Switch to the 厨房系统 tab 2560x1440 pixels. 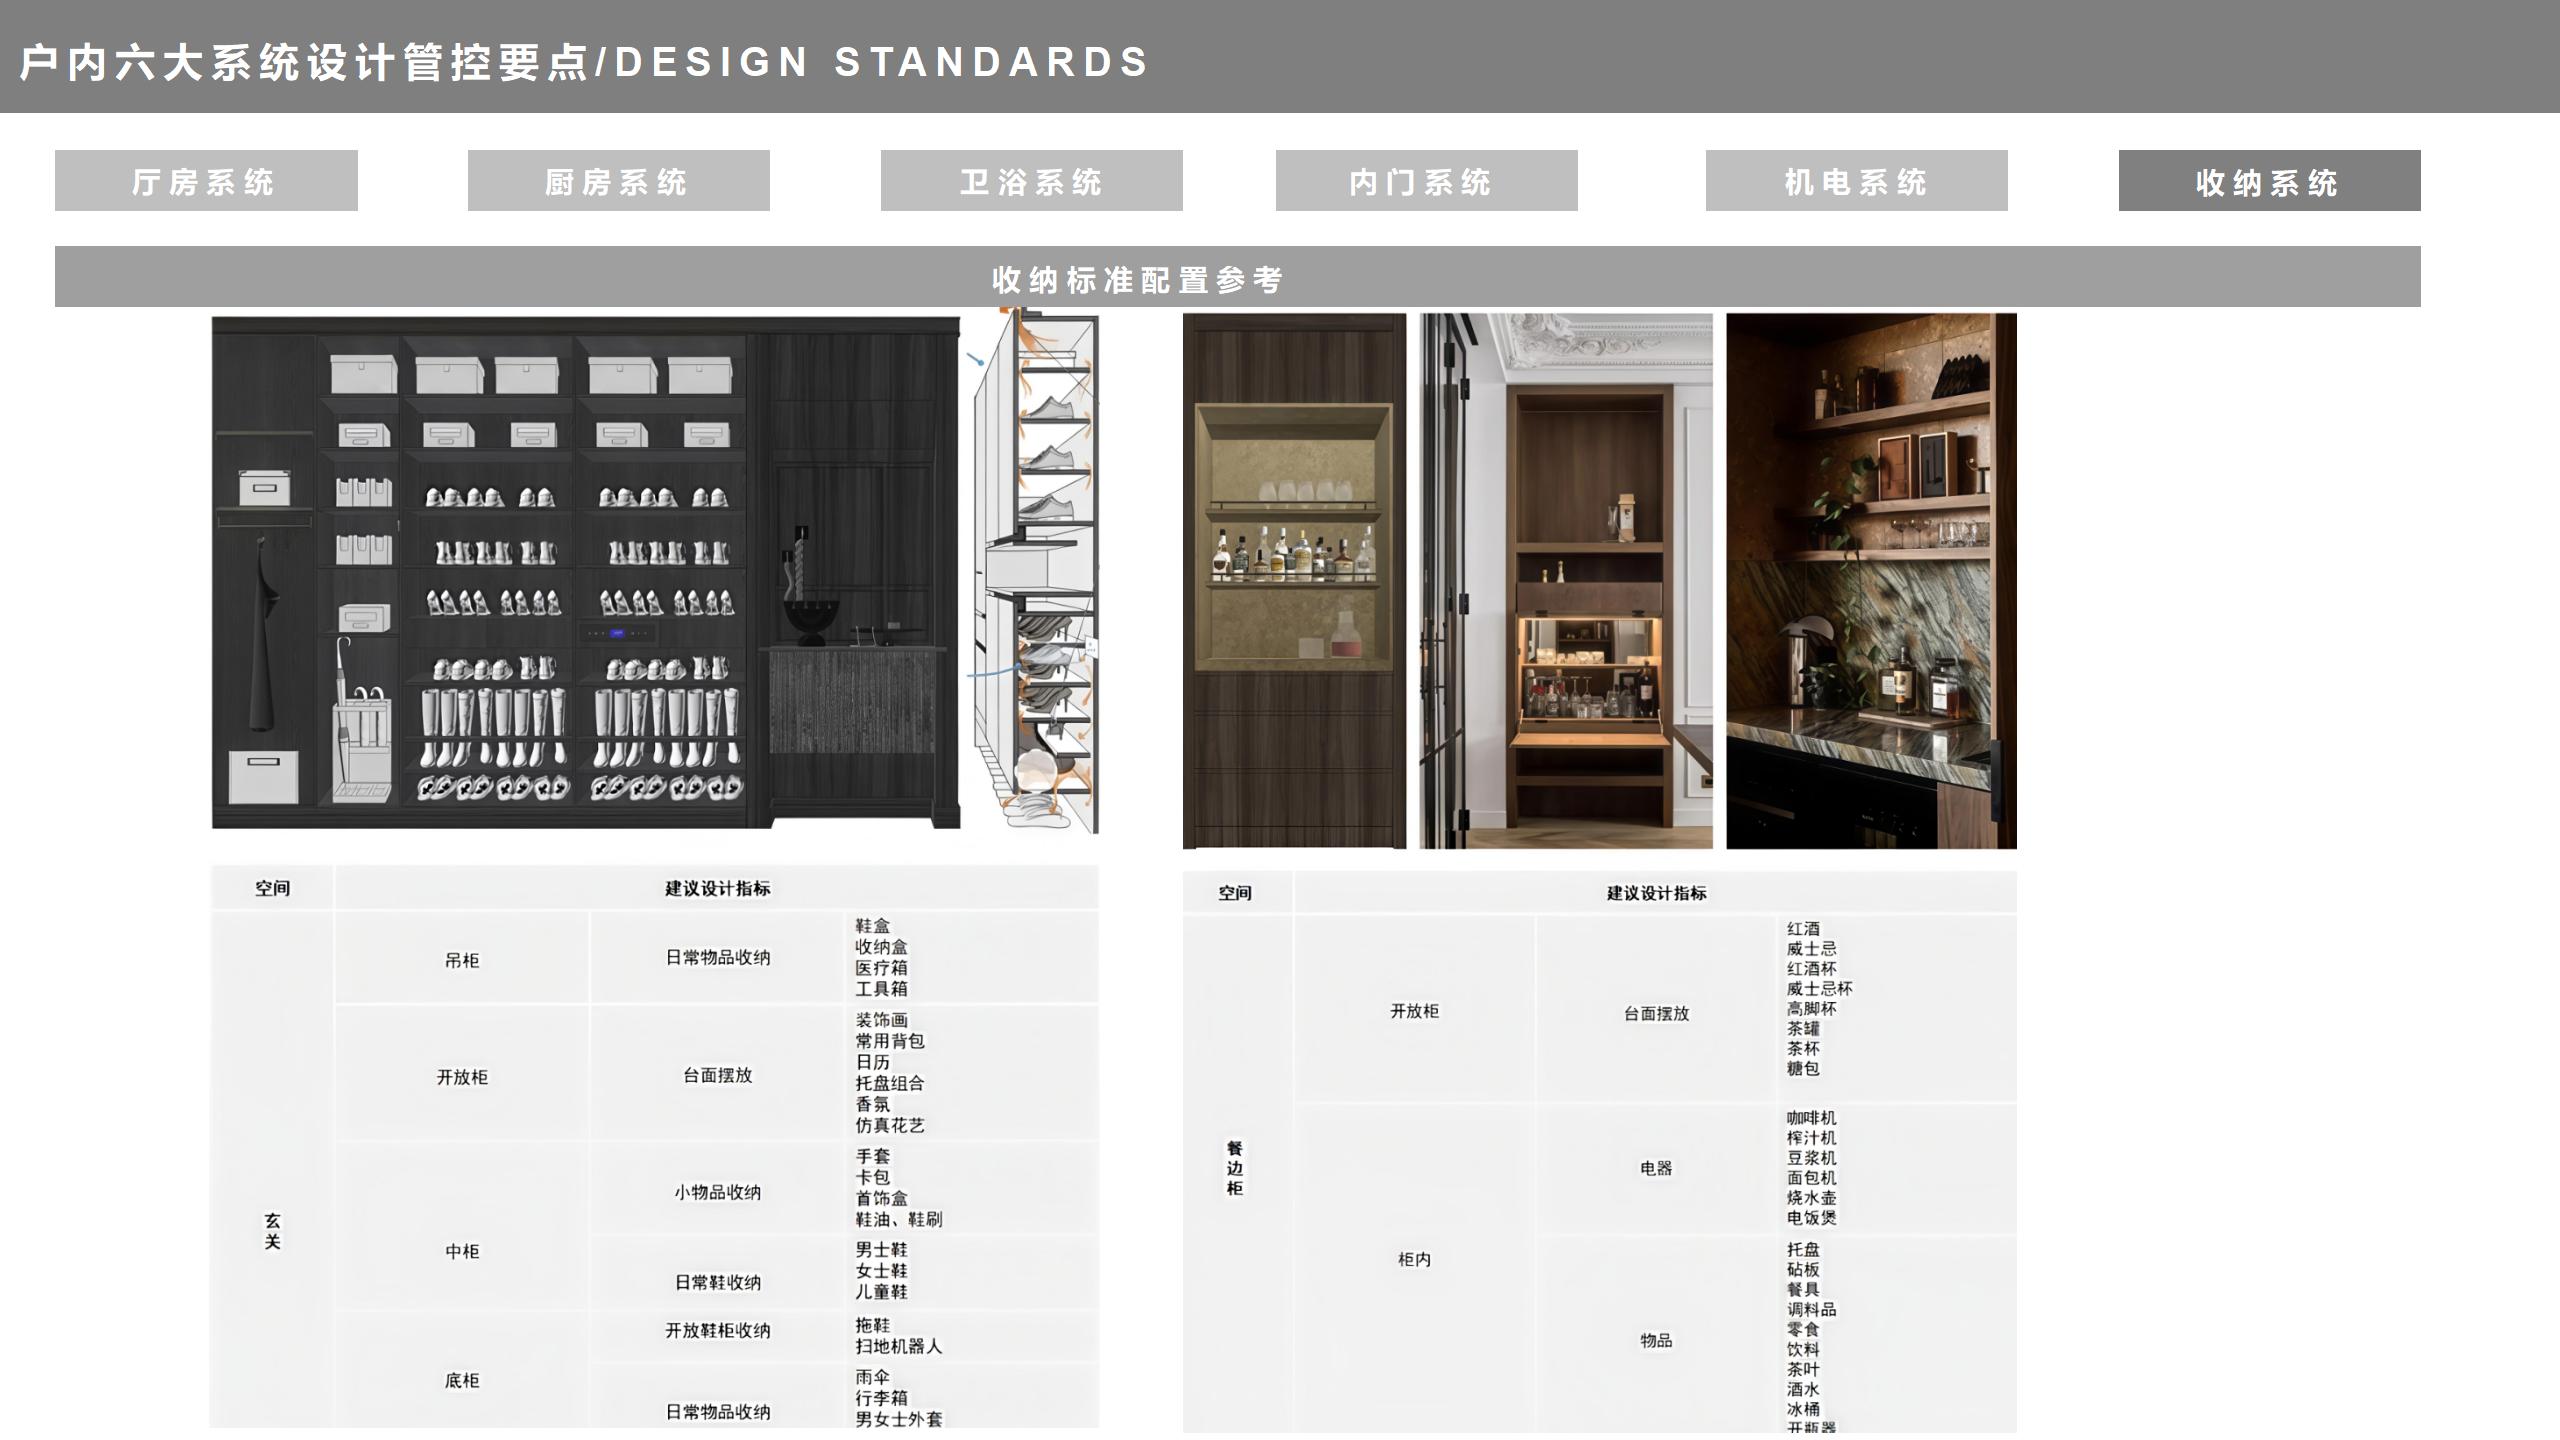pos(618,181)
